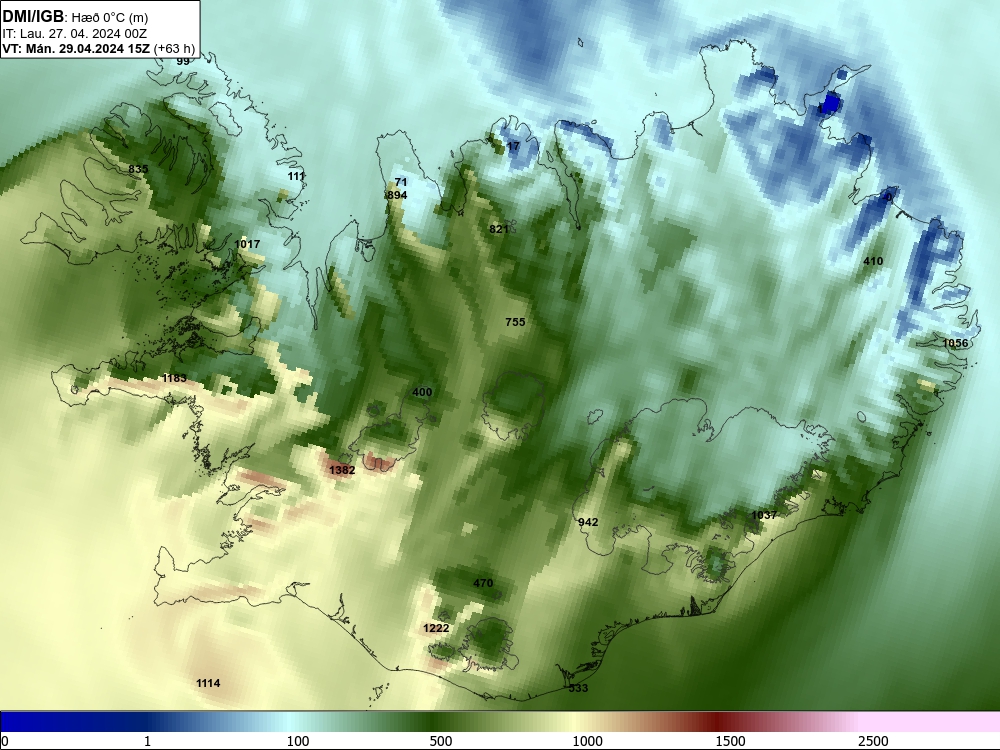This screenshot has width=1000, height=750.
Task: Click the 1000 tick label on color scale
Action: [x=587, y=741]
